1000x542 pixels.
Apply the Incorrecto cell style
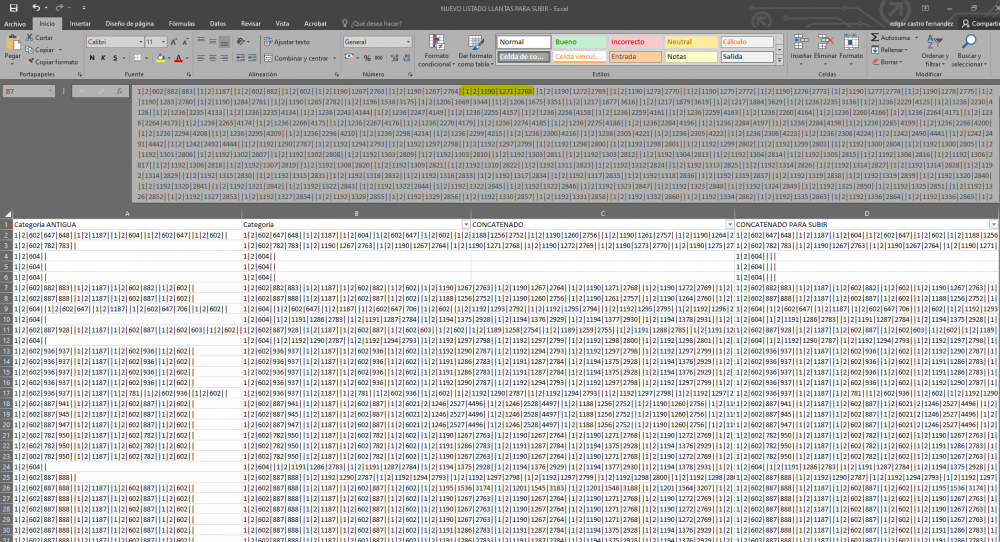click(635, 42)
